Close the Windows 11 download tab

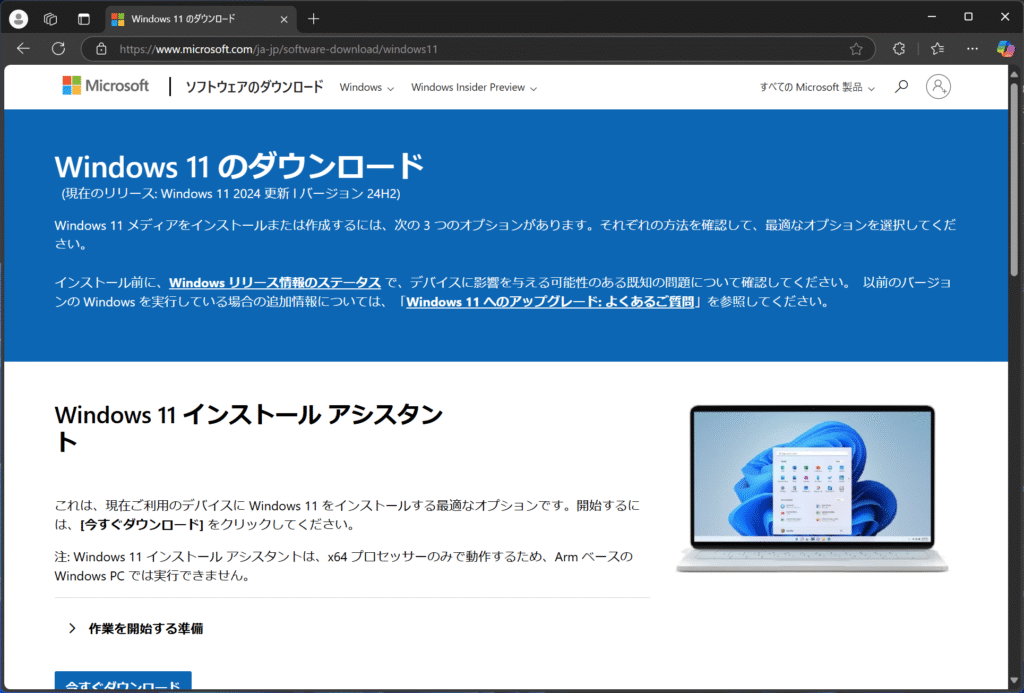[283, 20]
